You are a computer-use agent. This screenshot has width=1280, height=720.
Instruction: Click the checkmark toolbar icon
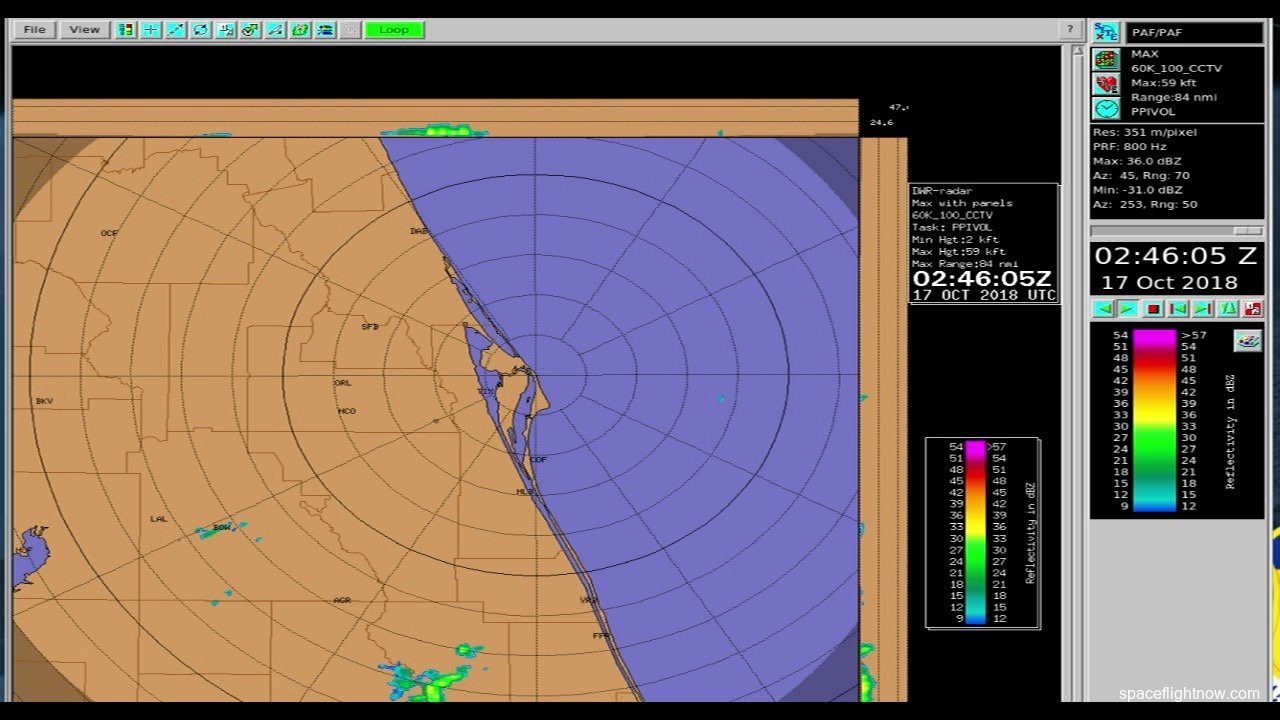click(x=251, y=30)
